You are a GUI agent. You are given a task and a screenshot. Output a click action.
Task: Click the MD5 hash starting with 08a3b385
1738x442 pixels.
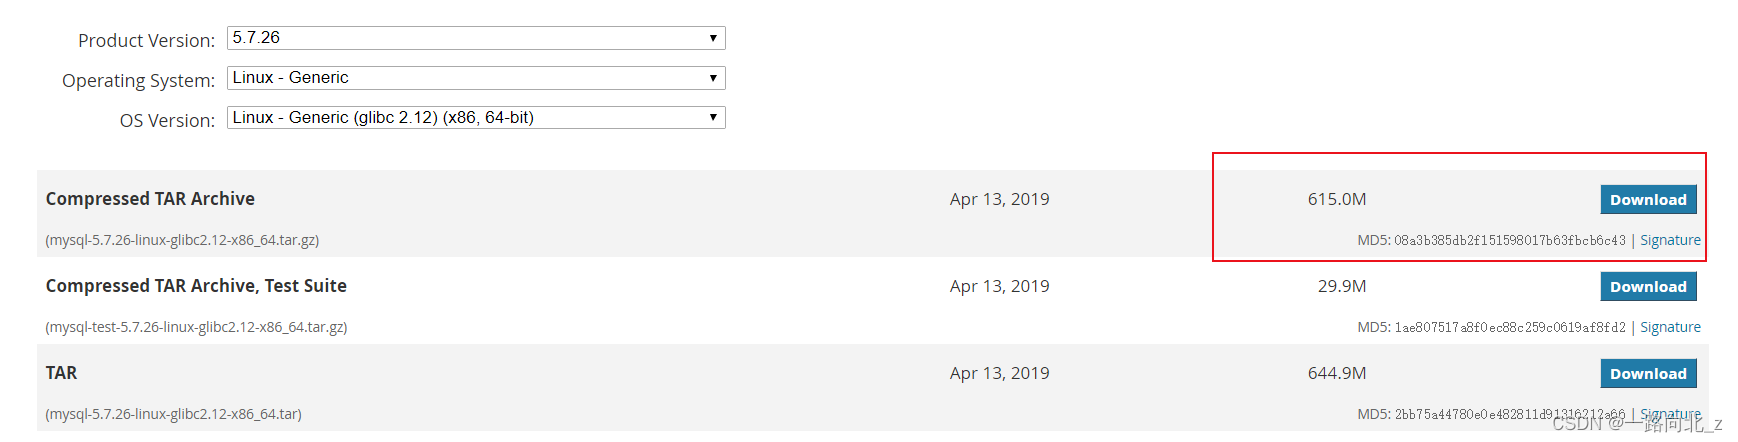tap(1510, 240)
